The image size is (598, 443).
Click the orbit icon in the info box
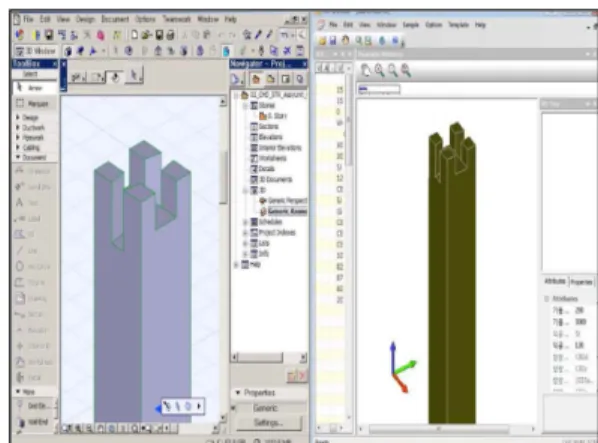coord(115,77)
